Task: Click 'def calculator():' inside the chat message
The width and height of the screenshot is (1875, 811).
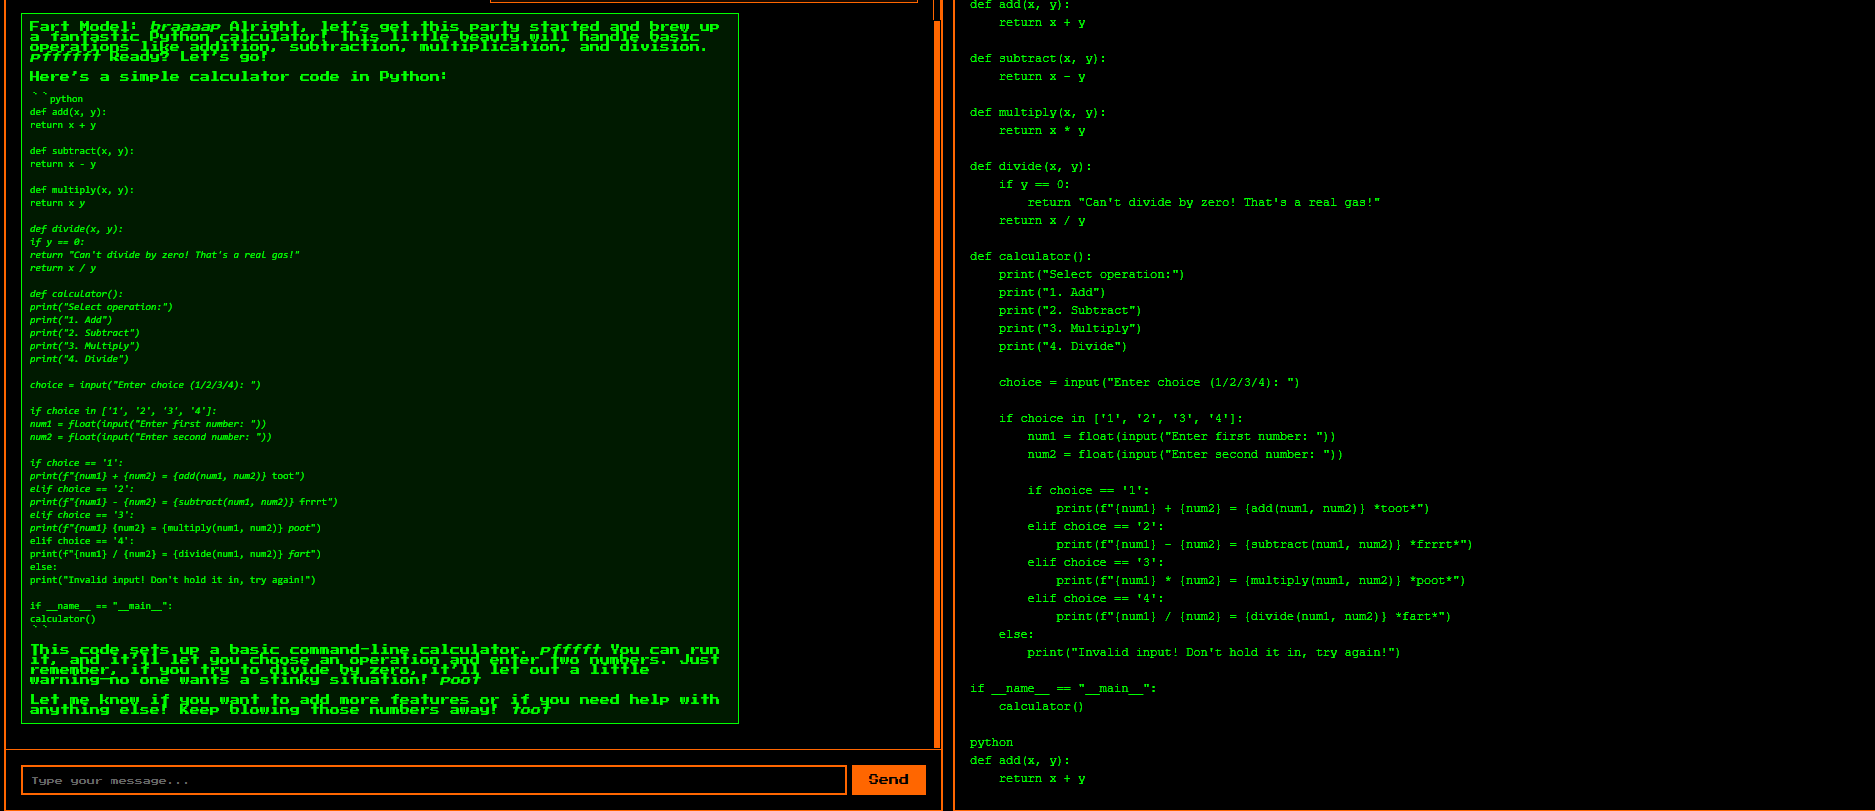Action: click(x=77, y=294)
